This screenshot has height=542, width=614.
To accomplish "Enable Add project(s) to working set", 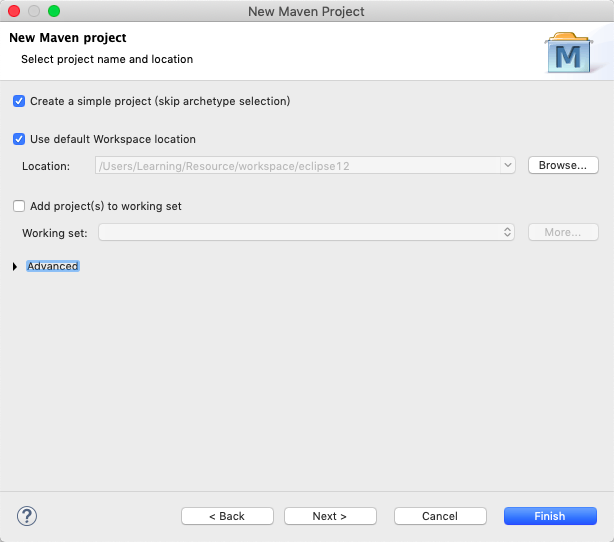I will (19, 206).
